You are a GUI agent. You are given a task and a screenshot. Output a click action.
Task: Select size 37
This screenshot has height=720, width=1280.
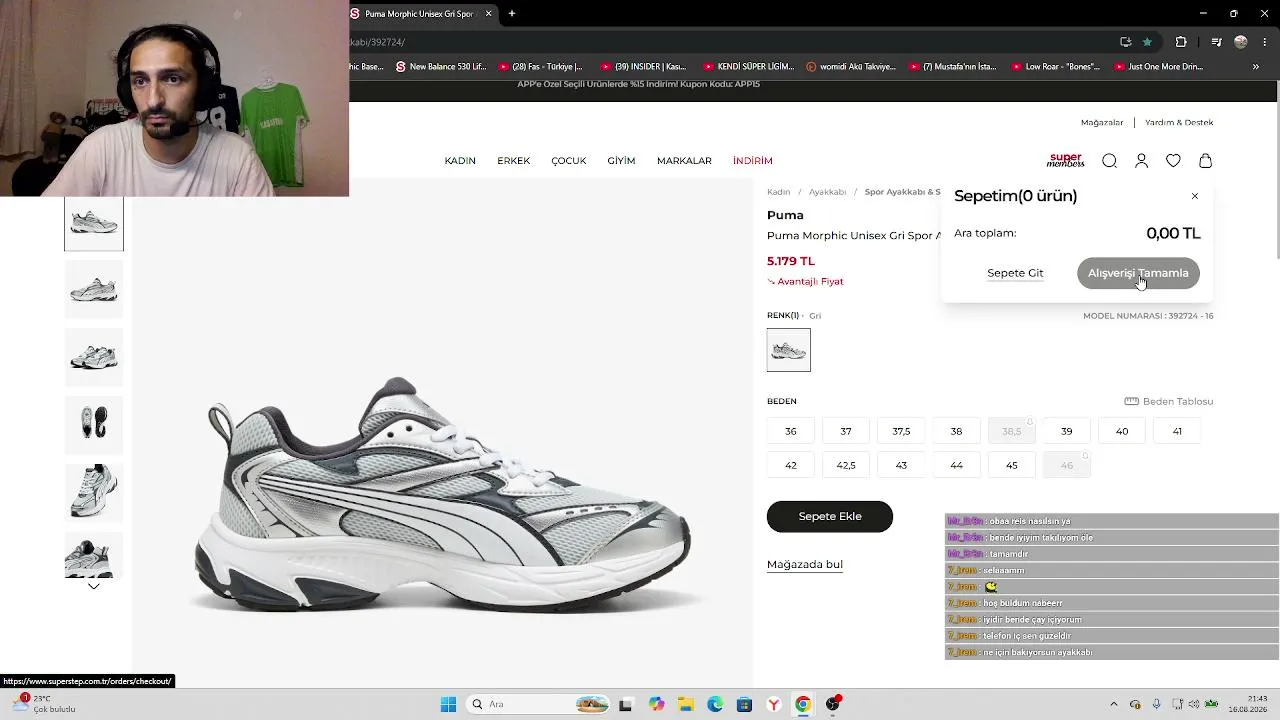click(x=846, y=431)
